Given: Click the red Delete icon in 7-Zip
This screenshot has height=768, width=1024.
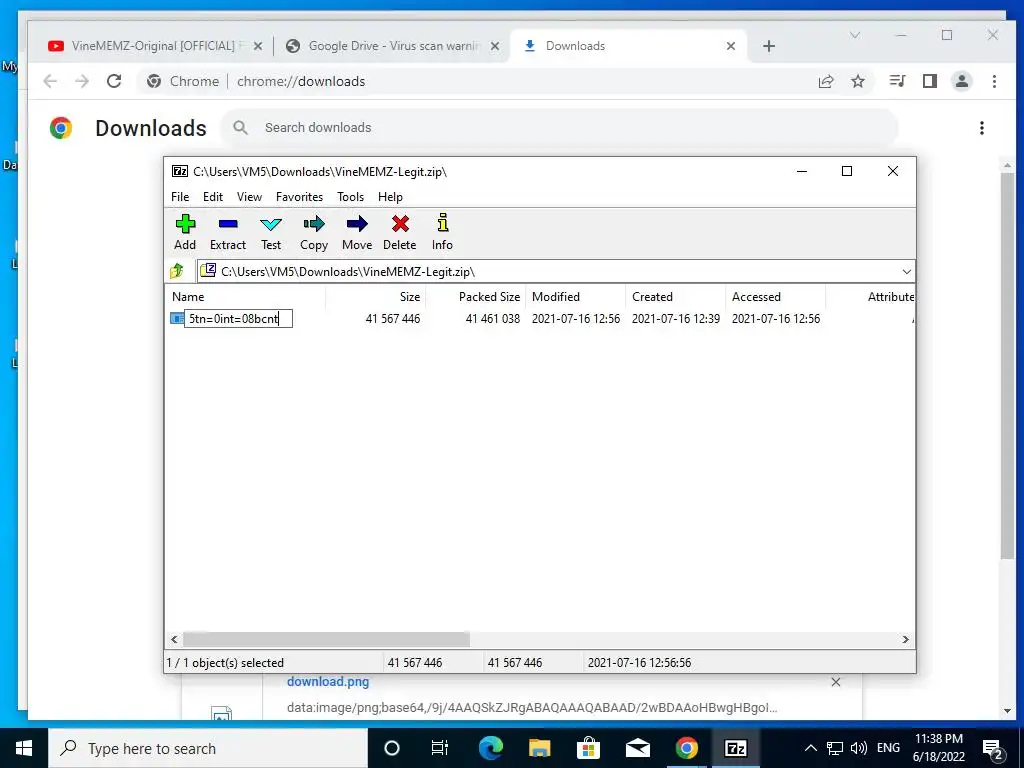Looking at the screenshot, I should tap(400, 232).
